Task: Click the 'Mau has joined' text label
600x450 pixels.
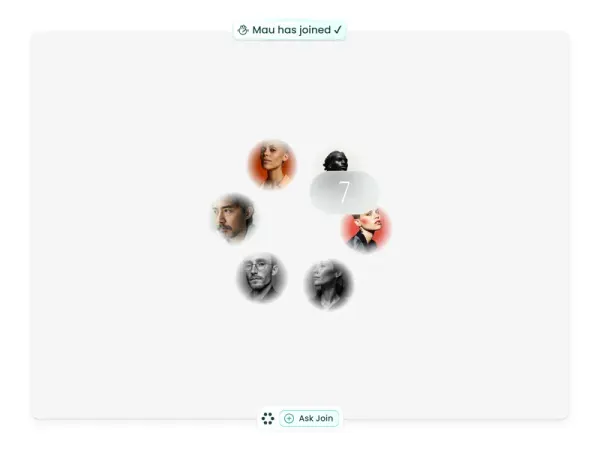Action: (x=292, y=30)
